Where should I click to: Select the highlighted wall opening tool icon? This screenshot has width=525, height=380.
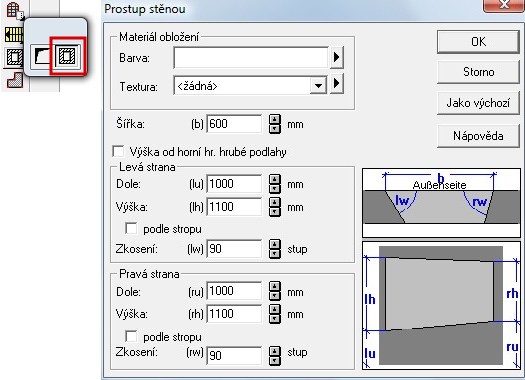(x=67, y=56)
